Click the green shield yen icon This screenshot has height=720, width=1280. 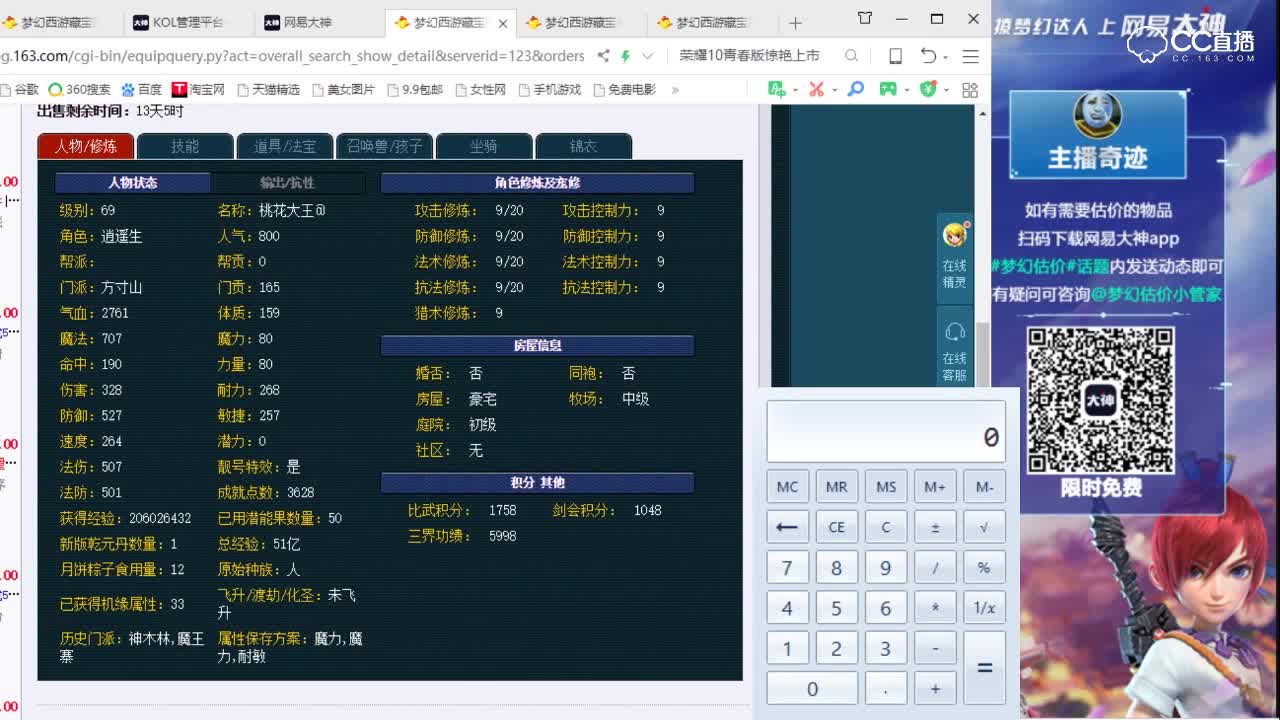click(x=928, y=90)
